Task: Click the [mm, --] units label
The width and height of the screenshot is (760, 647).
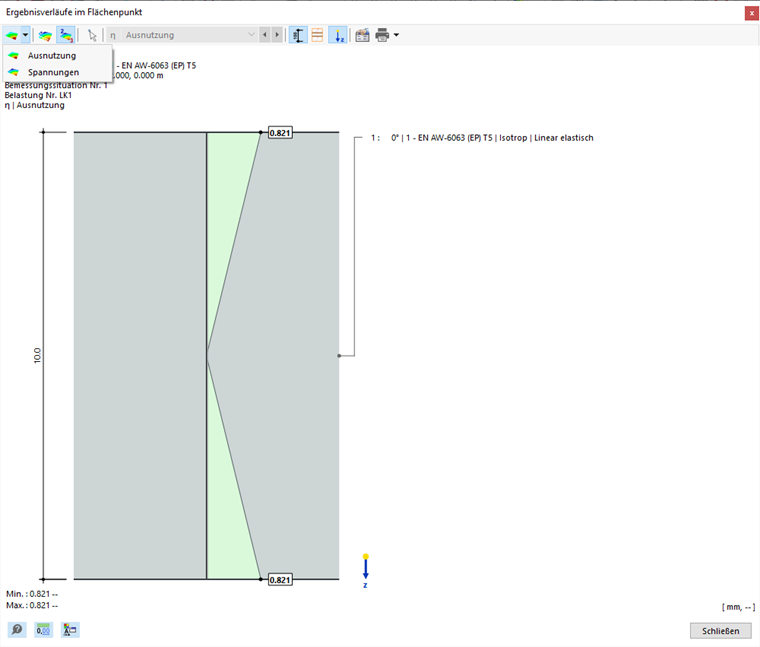Action: point(738,607)
